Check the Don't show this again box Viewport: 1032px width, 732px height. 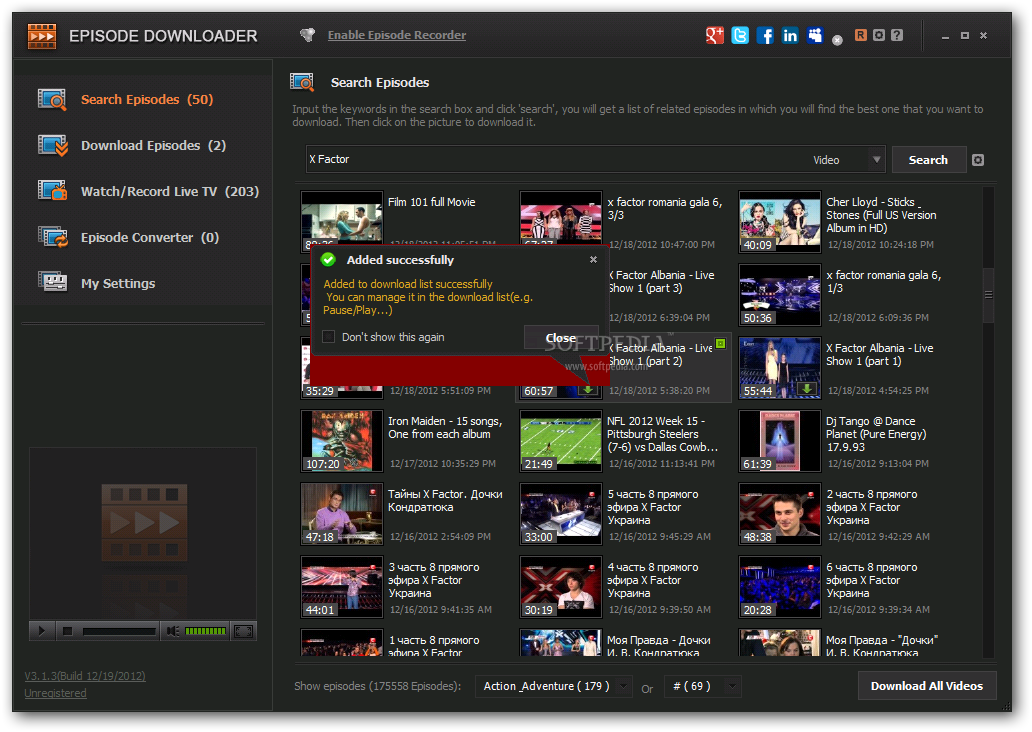328,336
